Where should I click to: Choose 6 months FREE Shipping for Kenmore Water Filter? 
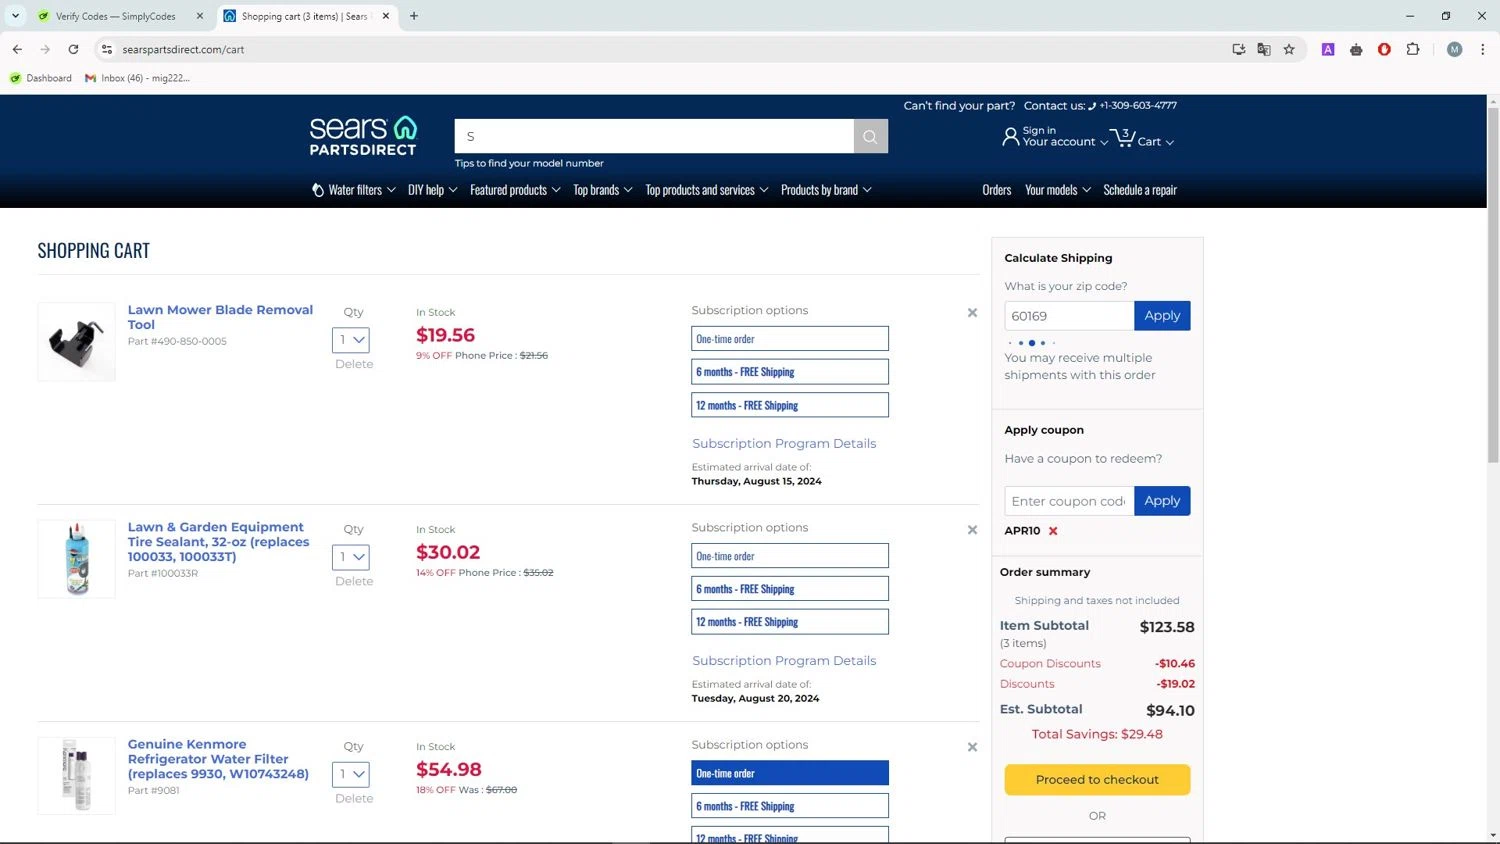coord(789,806)
